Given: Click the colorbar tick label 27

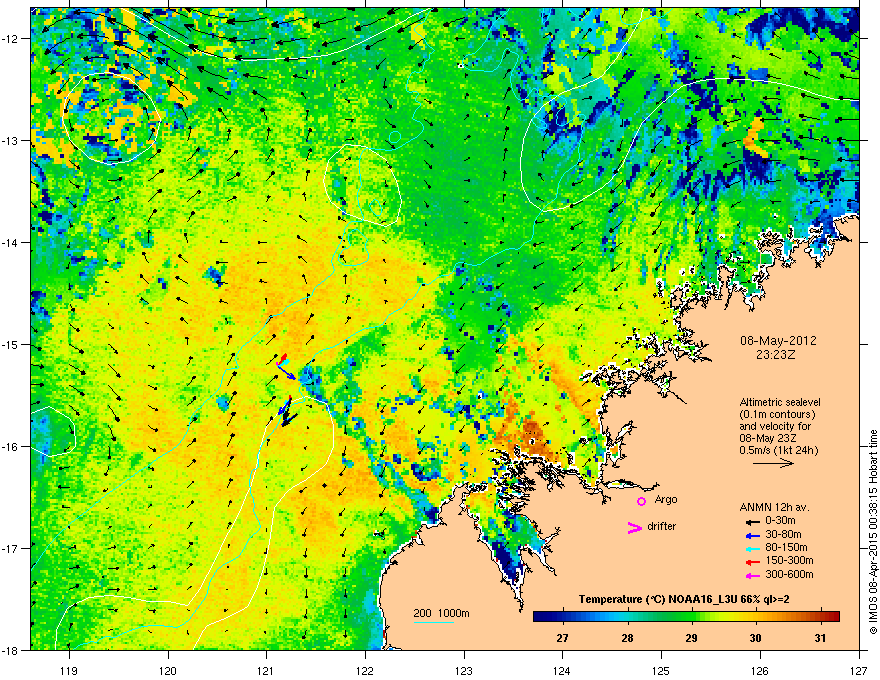Looking at the screenshot, I should [562, 638].
